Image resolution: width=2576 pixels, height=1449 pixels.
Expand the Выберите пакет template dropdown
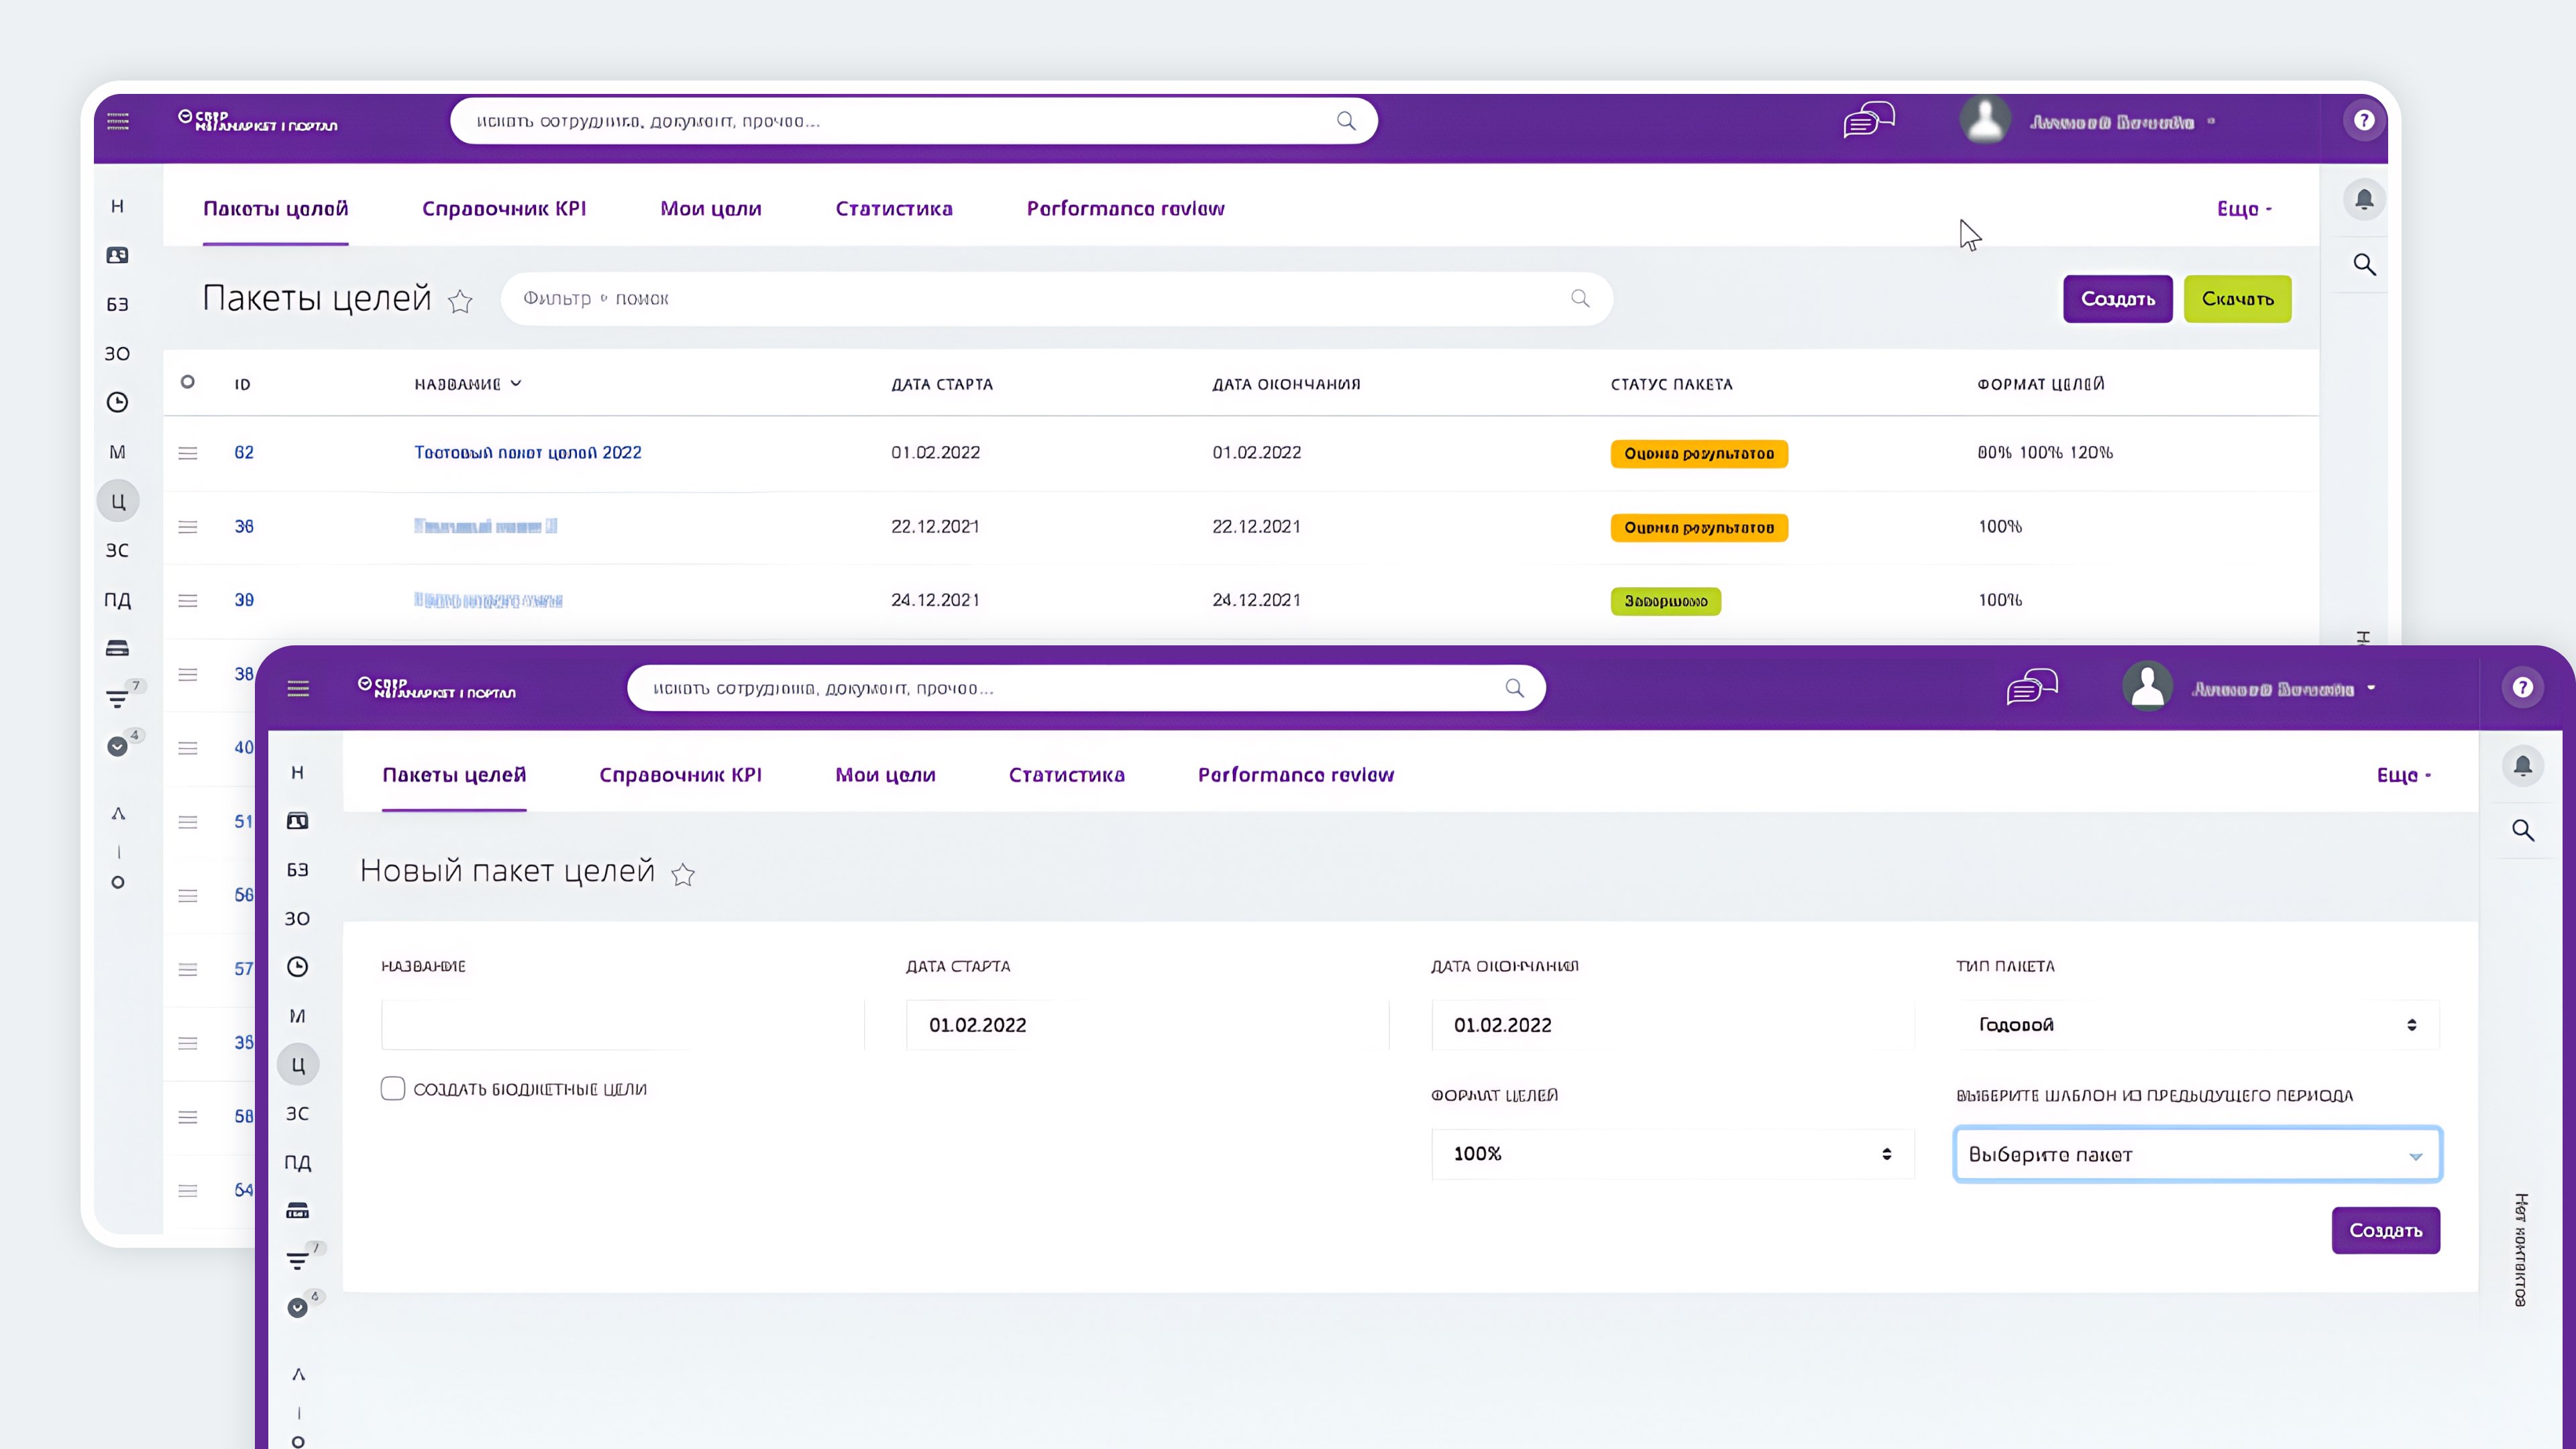click(x=2196, y=1154)
